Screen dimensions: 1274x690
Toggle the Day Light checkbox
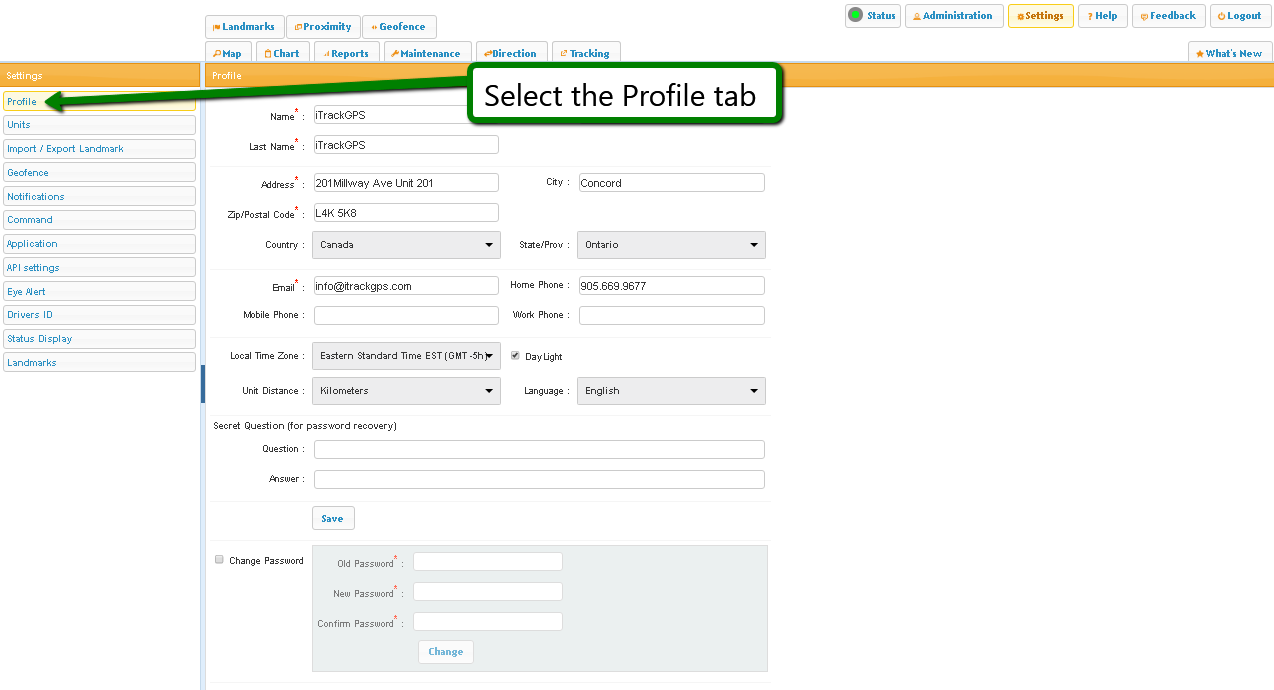coord(516,356)
